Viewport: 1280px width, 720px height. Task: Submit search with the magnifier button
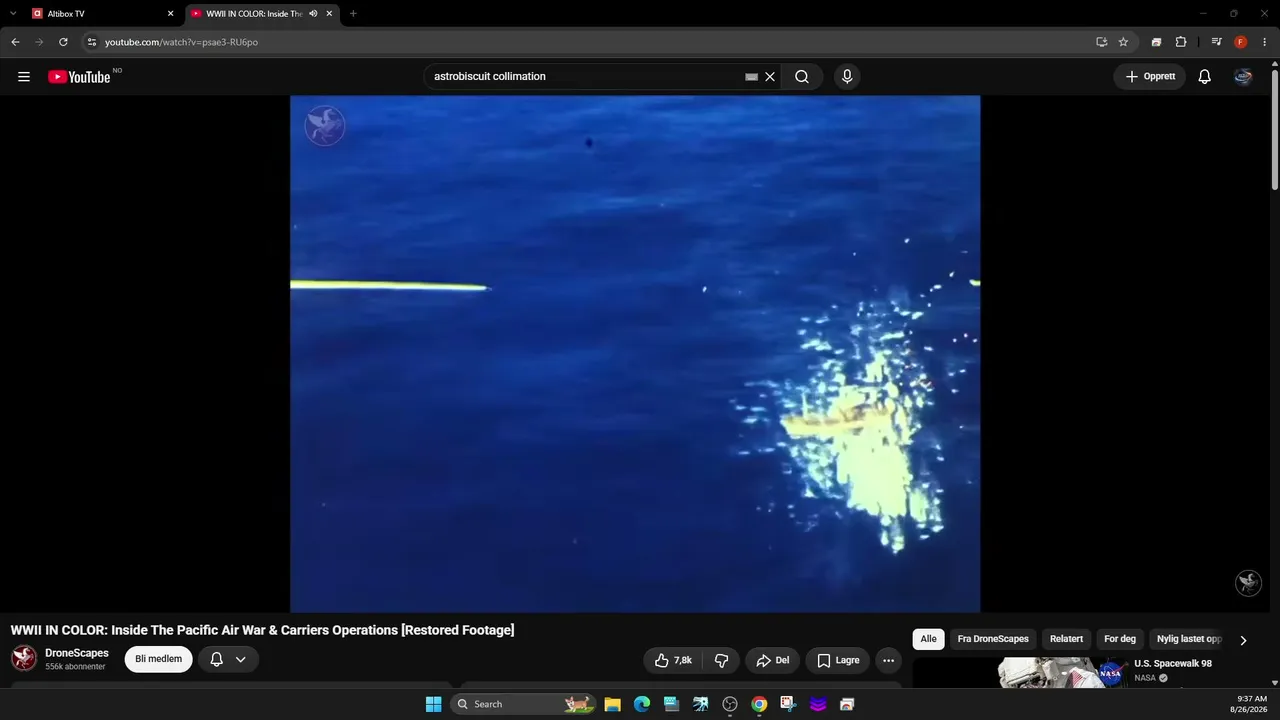pyautogui.click(x=802, y=77)
